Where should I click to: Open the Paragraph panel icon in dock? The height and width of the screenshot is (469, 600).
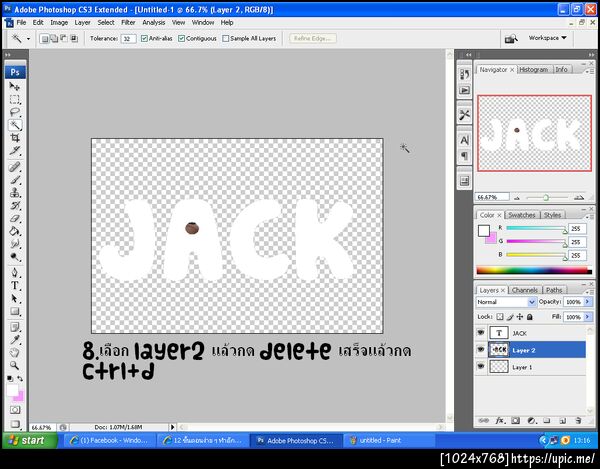464,156
